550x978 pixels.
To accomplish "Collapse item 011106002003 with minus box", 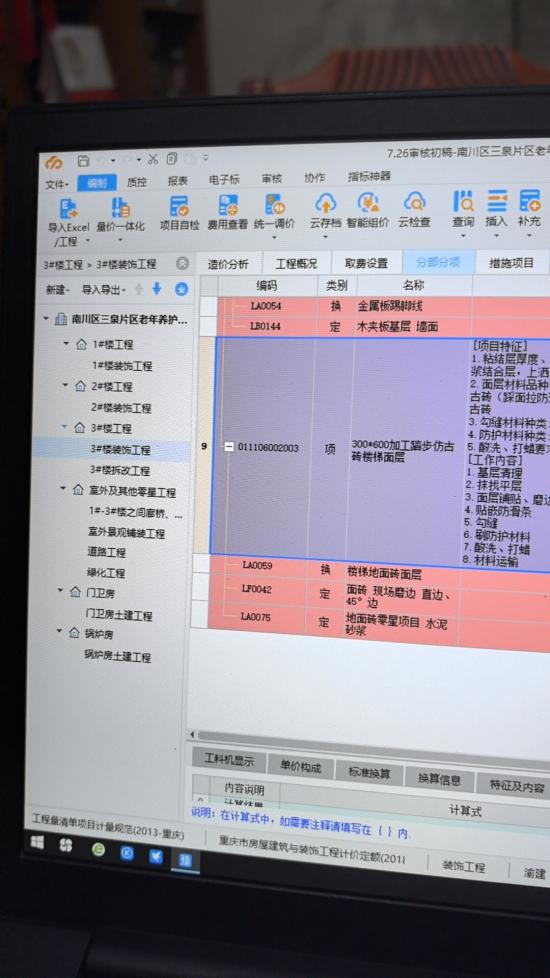I will click(x=229, y=447).
